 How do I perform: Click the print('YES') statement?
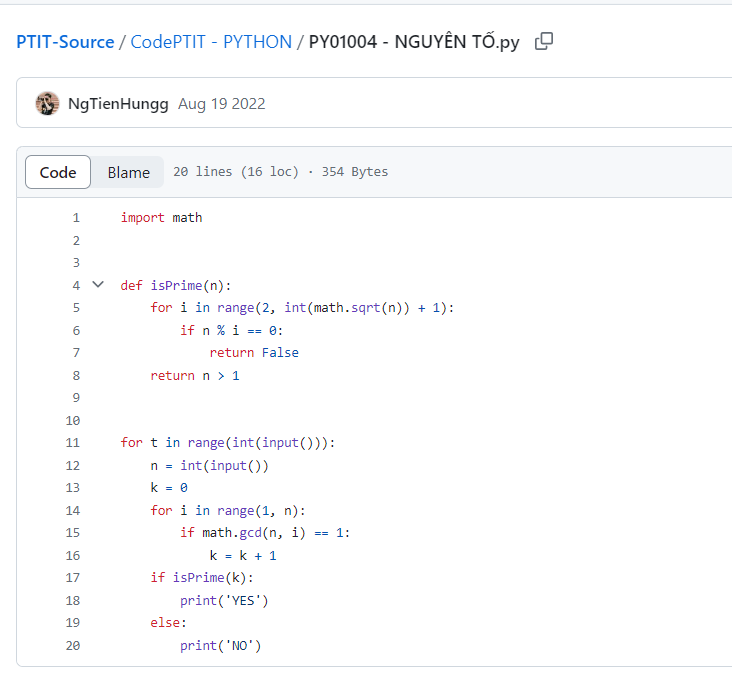click(224, 601)
